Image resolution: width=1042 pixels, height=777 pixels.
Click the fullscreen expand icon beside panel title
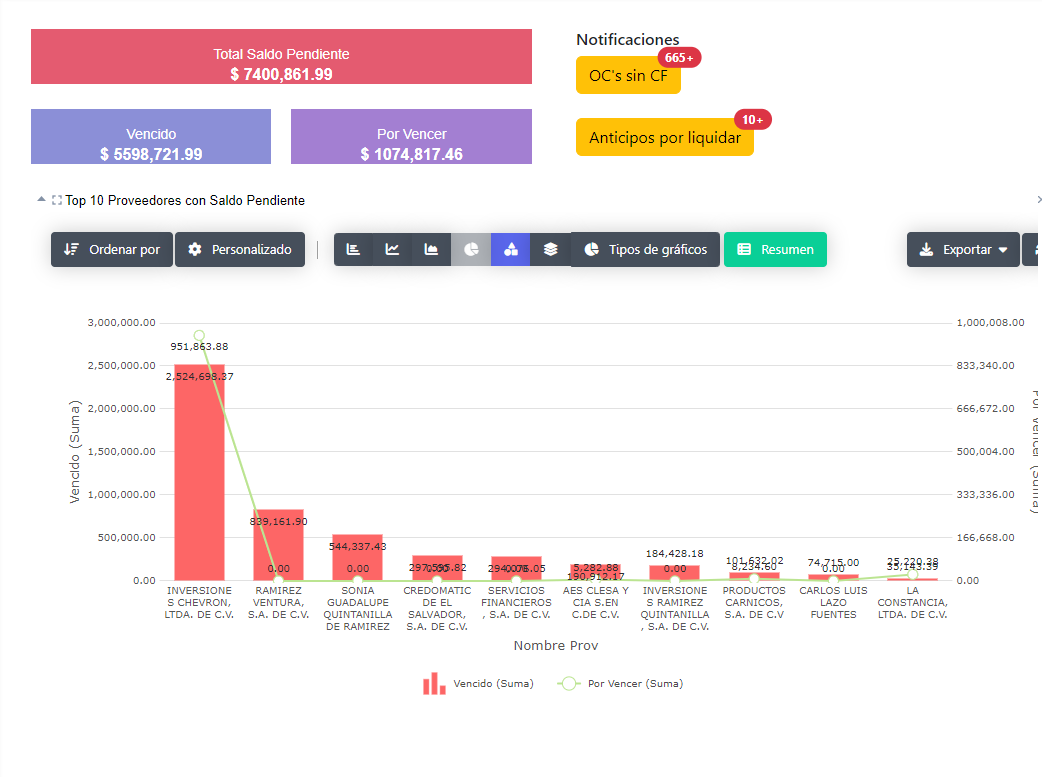tap(57, 200)
